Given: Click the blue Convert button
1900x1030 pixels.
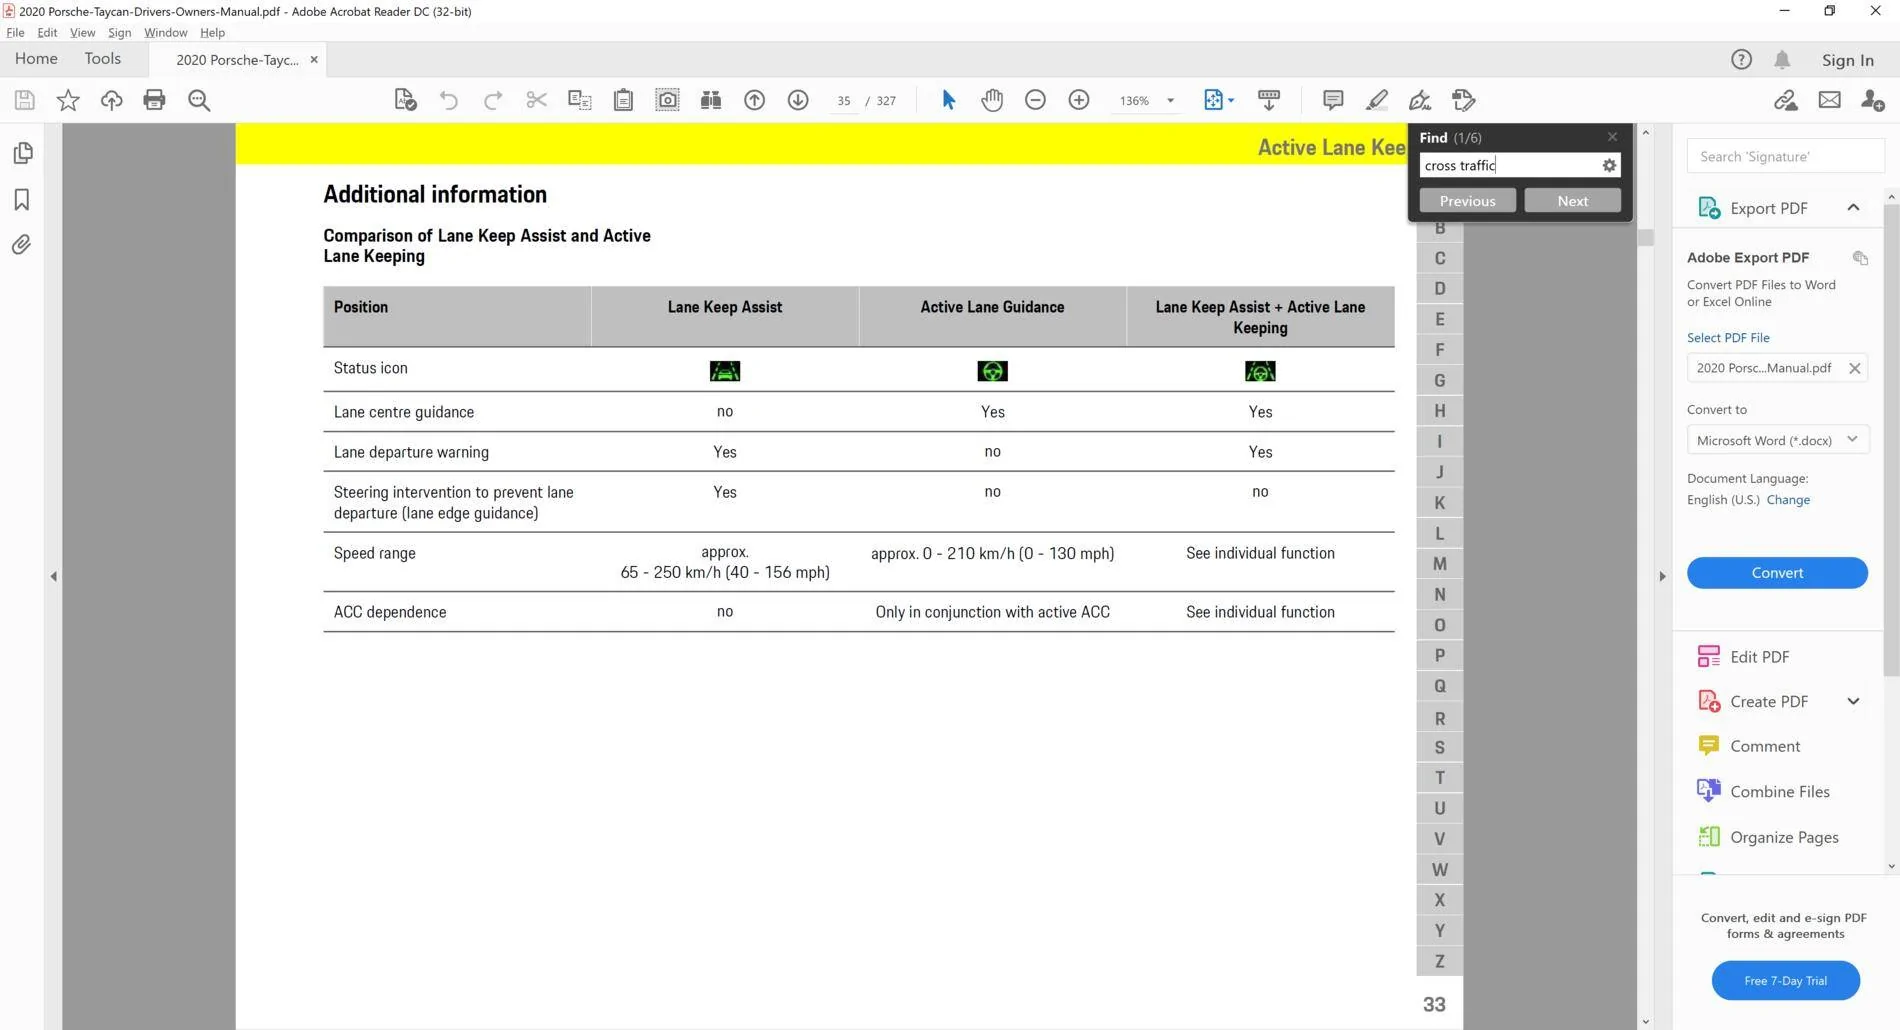Looking at the screenshot, I should [x=1777, y=573].
